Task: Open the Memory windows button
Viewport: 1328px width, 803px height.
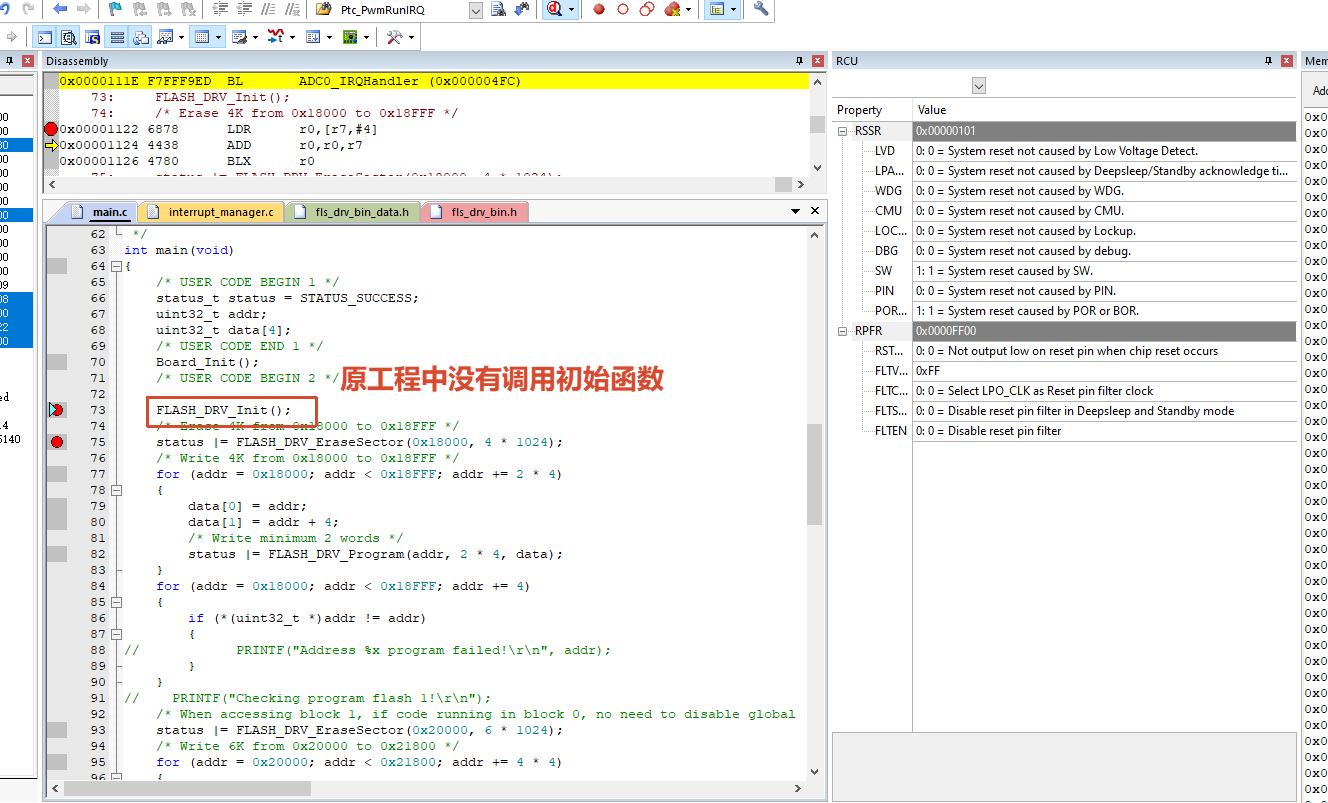Action: pyautogui.click(x=202, y=37)
